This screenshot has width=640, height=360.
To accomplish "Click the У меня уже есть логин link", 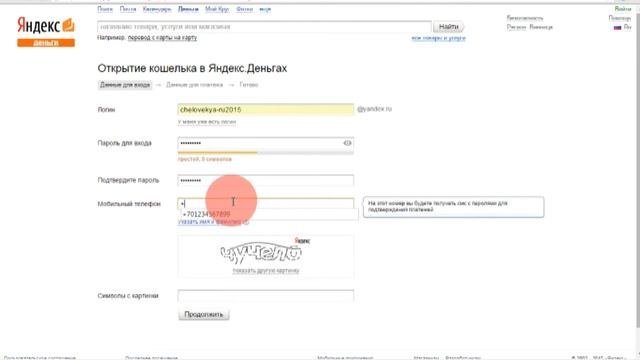I will tap(207, 122).
